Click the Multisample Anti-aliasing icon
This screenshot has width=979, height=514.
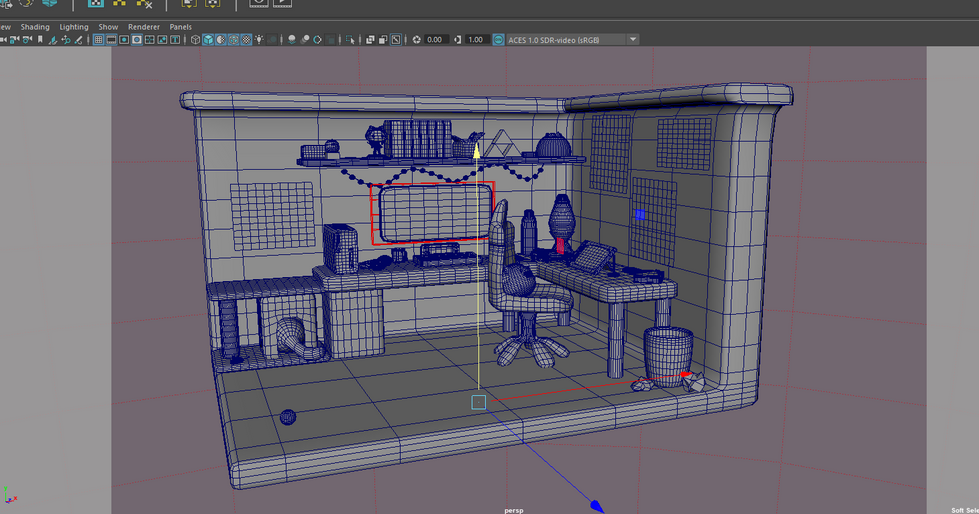317,40
